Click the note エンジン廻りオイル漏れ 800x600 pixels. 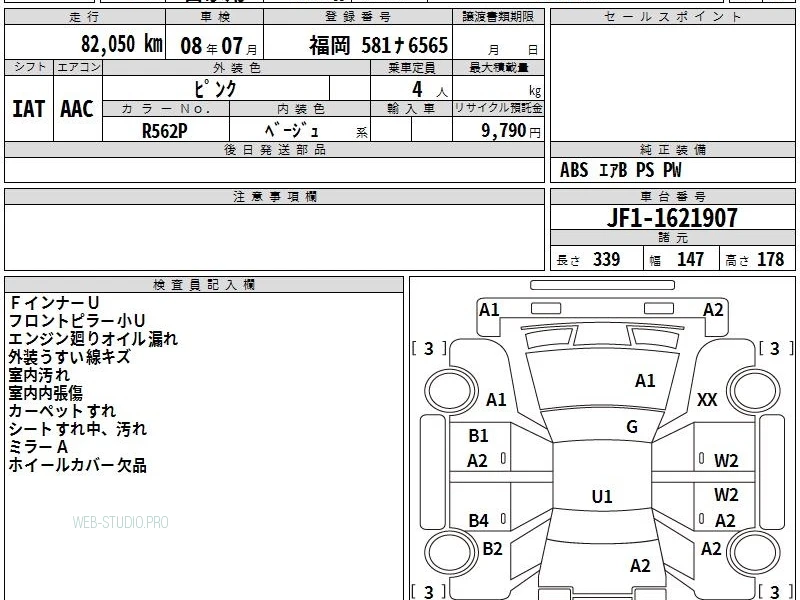coord(93,339)
